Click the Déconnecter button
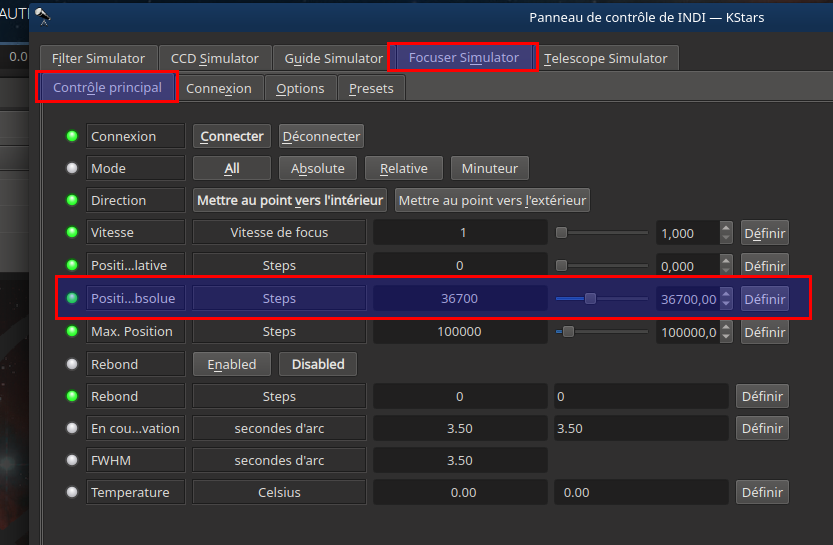833x545 pixels. pos(321,136)
